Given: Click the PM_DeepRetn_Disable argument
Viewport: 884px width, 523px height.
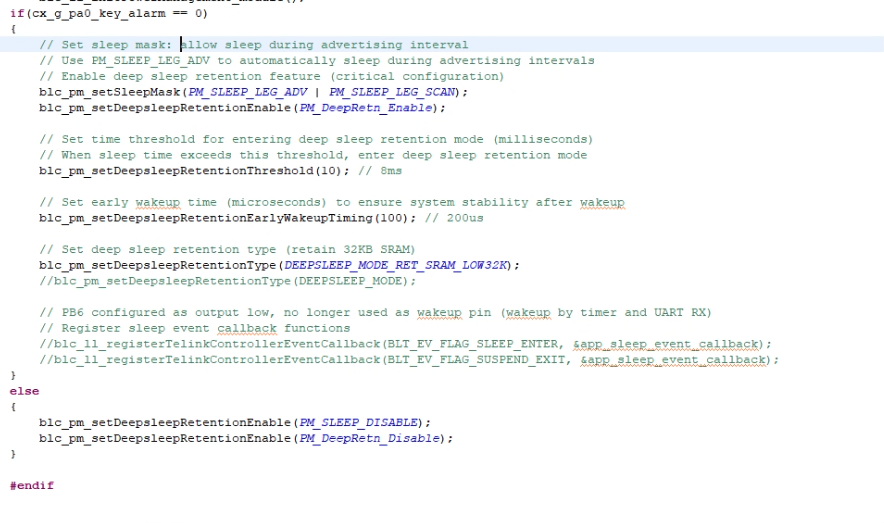Looking at the screenshot, I should click(369, 438).
